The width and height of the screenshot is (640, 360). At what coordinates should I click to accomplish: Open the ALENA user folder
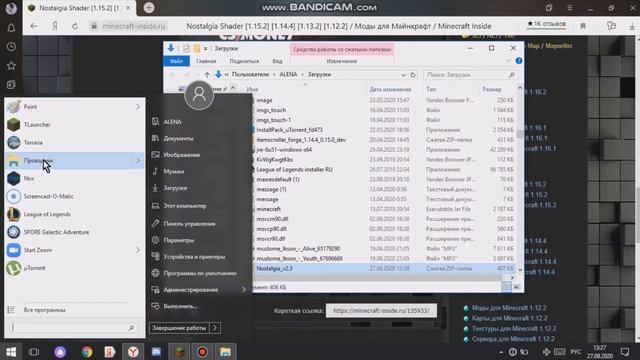pos(172,122)
